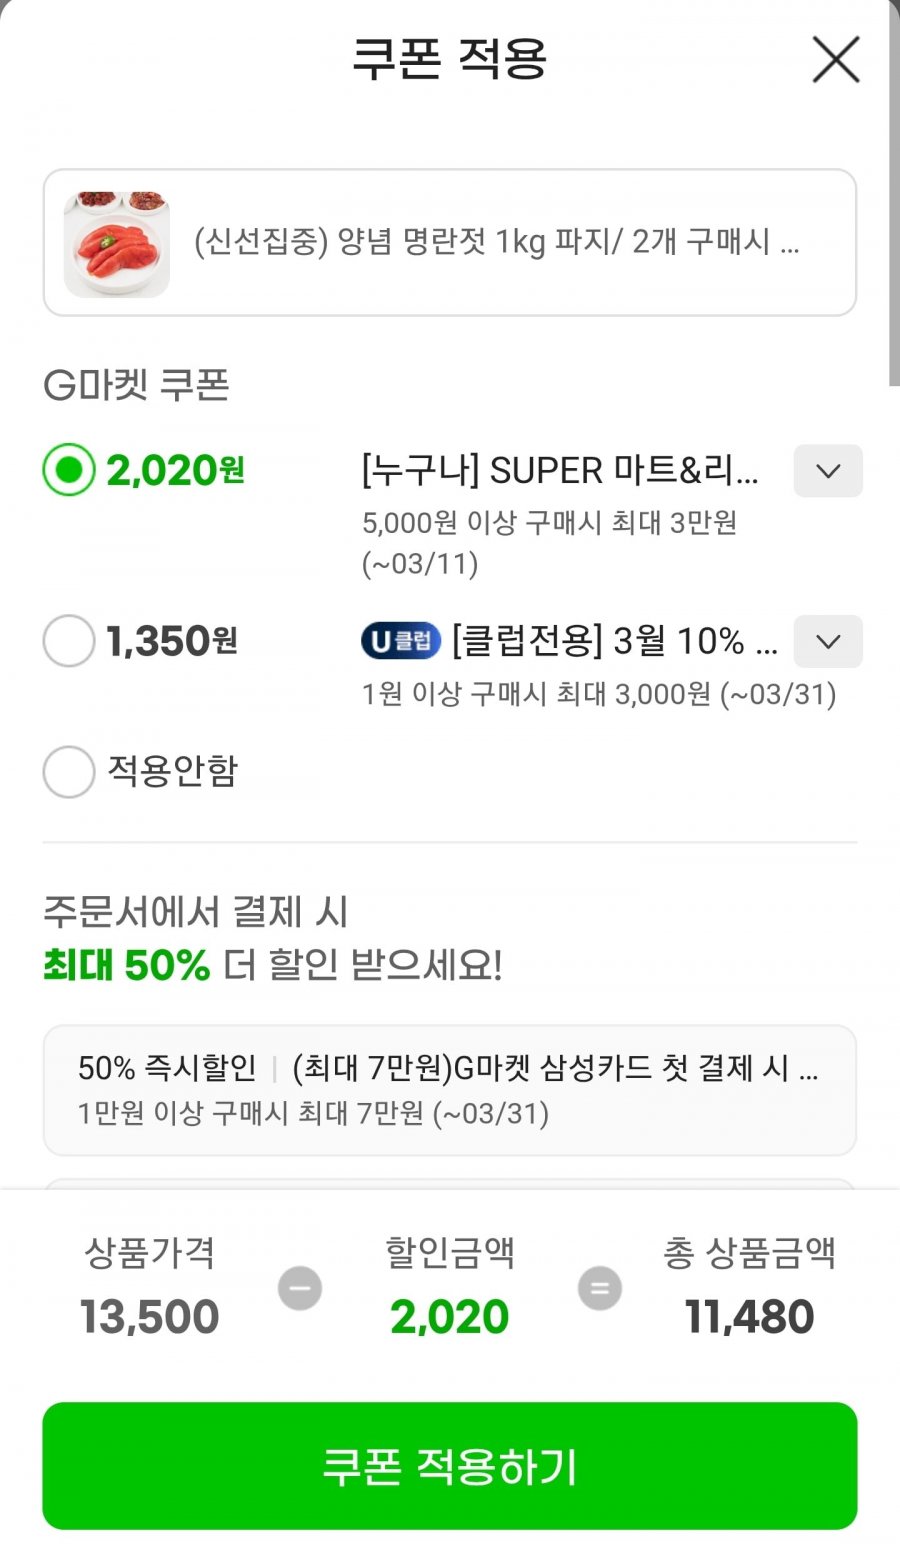Image resolution: width=900 pixels, height=1551 pixels.
Task: Tap the minus circle icon between prices
Action: (300, 1288)
